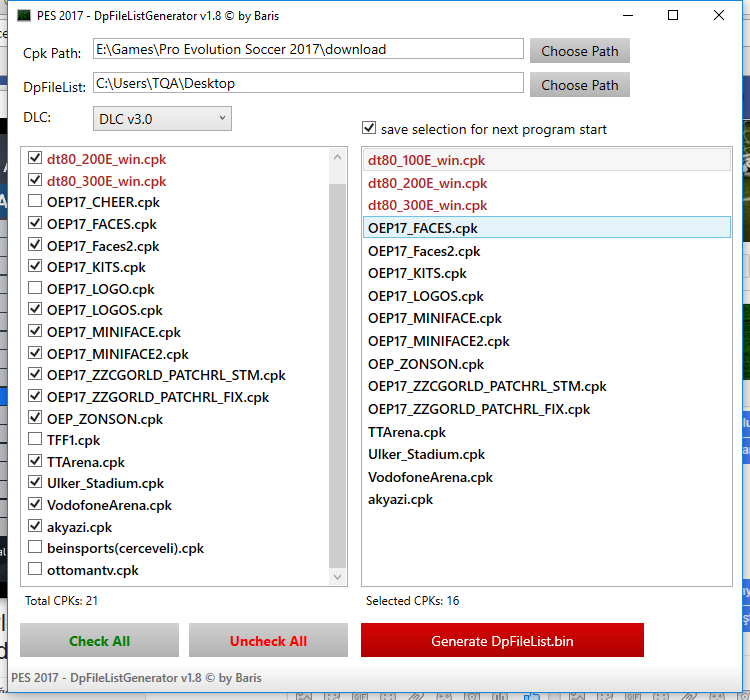Image resolution: width=750 pixels, height=700 pixels.
Task: Click Selected CPKs: 16 label
Action: (412, 600)
